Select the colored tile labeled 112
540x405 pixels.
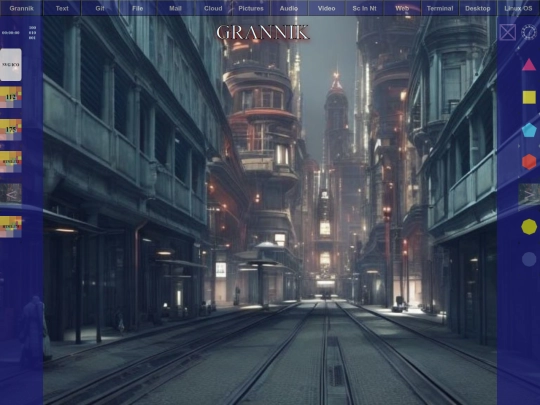(x=11, y=97)
